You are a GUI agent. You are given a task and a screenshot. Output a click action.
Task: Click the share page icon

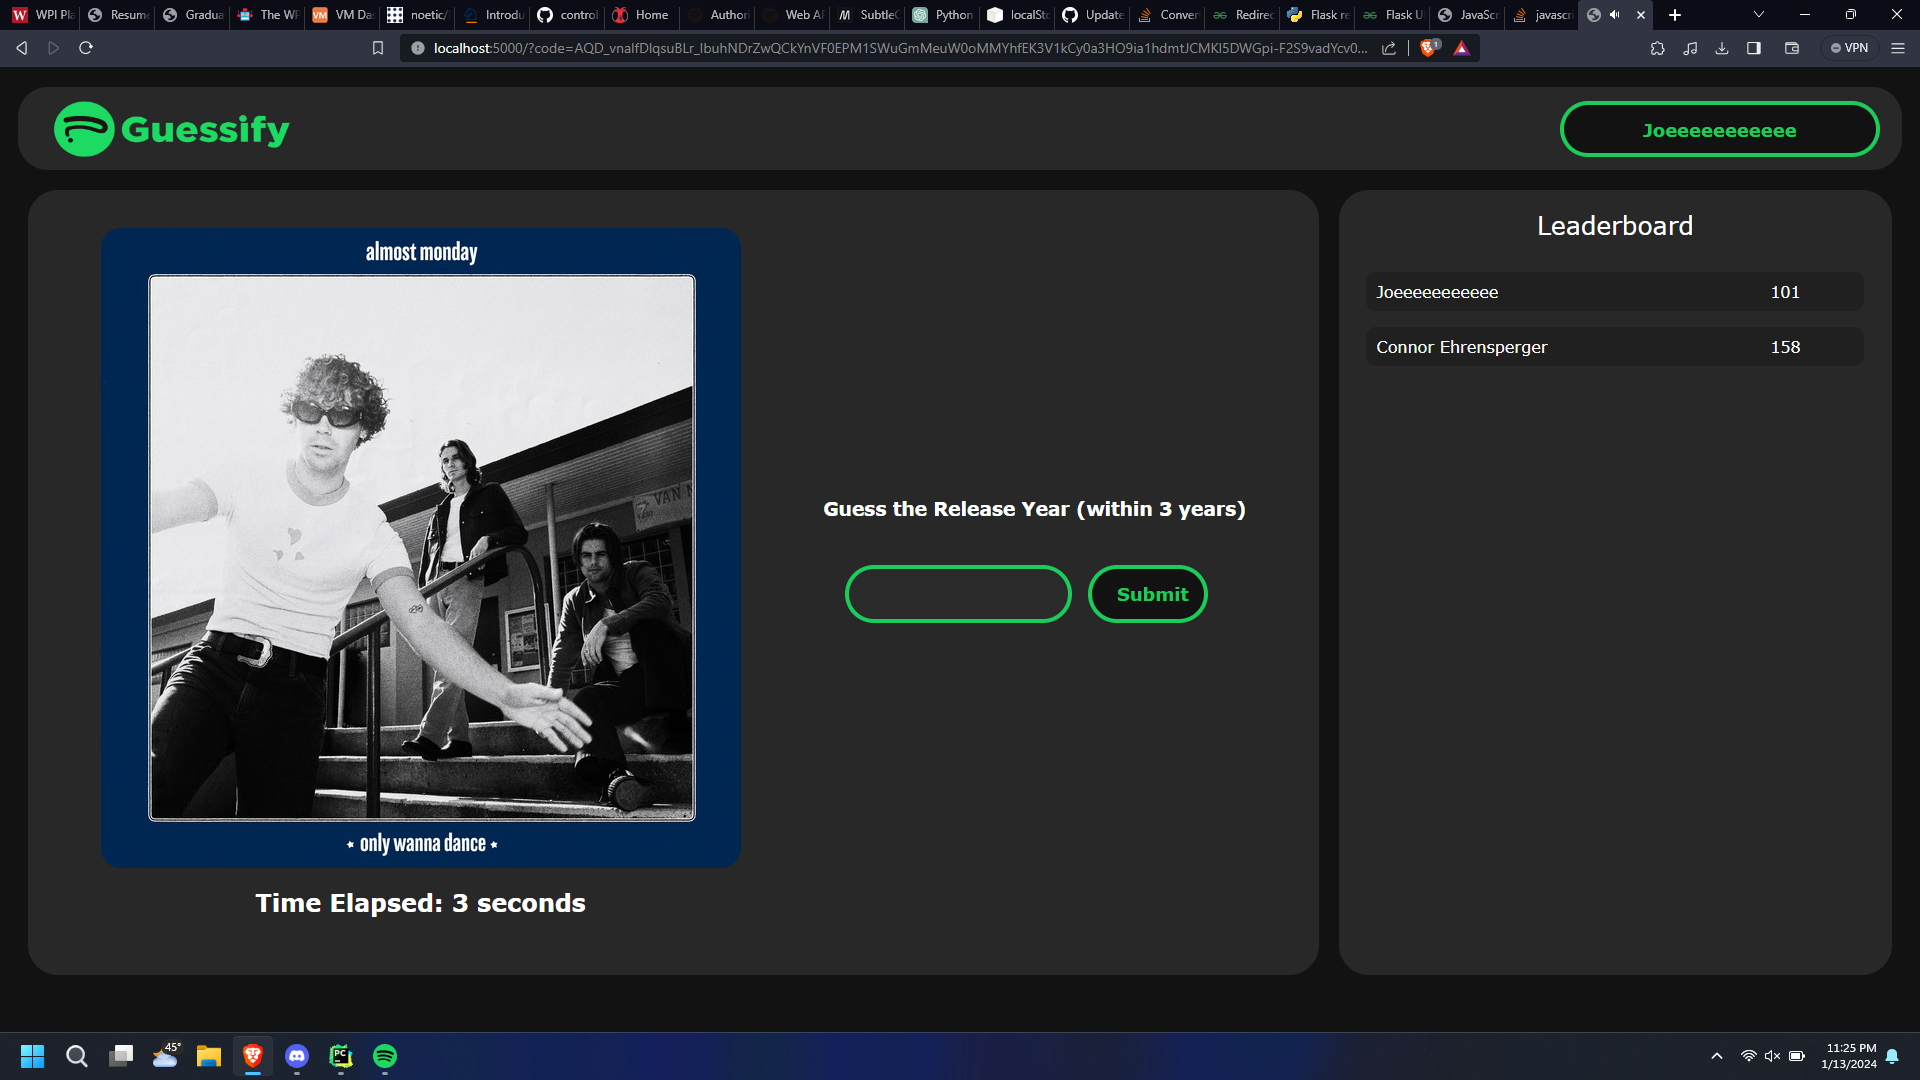click(x=1389, y=48)
